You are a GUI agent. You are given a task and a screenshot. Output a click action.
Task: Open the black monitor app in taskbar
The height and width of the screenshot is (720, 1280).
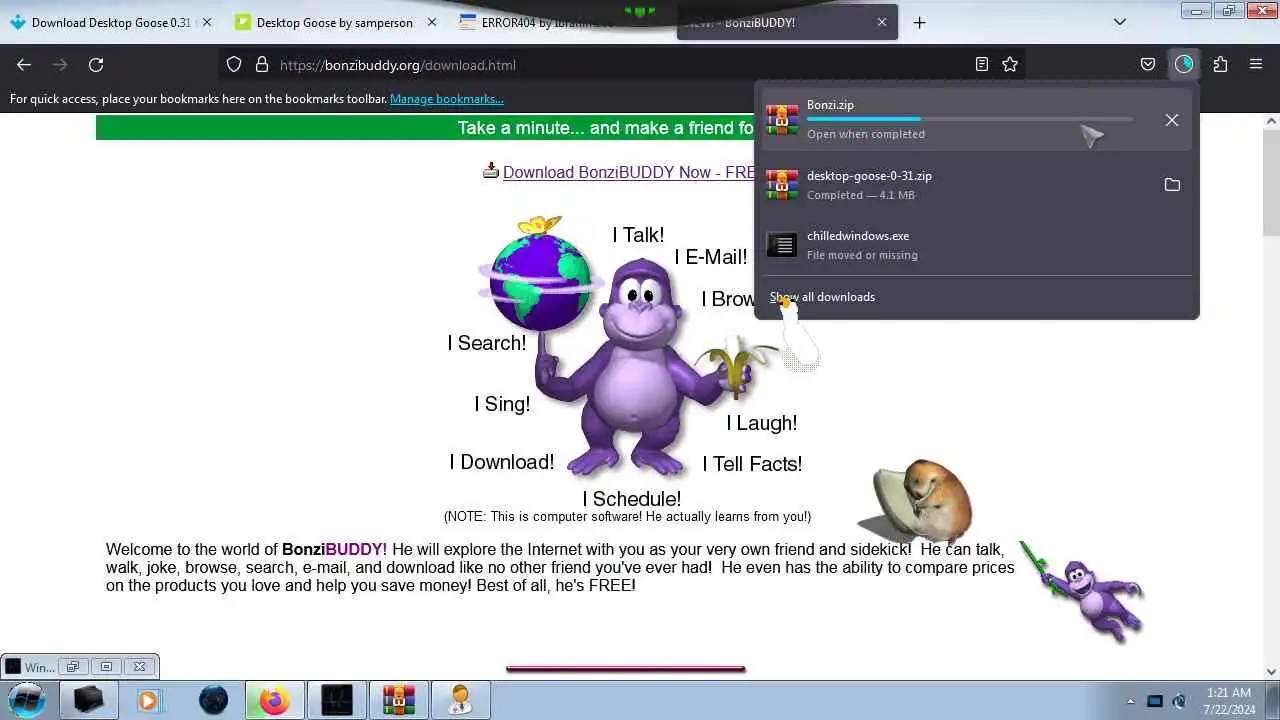[336, 700]
